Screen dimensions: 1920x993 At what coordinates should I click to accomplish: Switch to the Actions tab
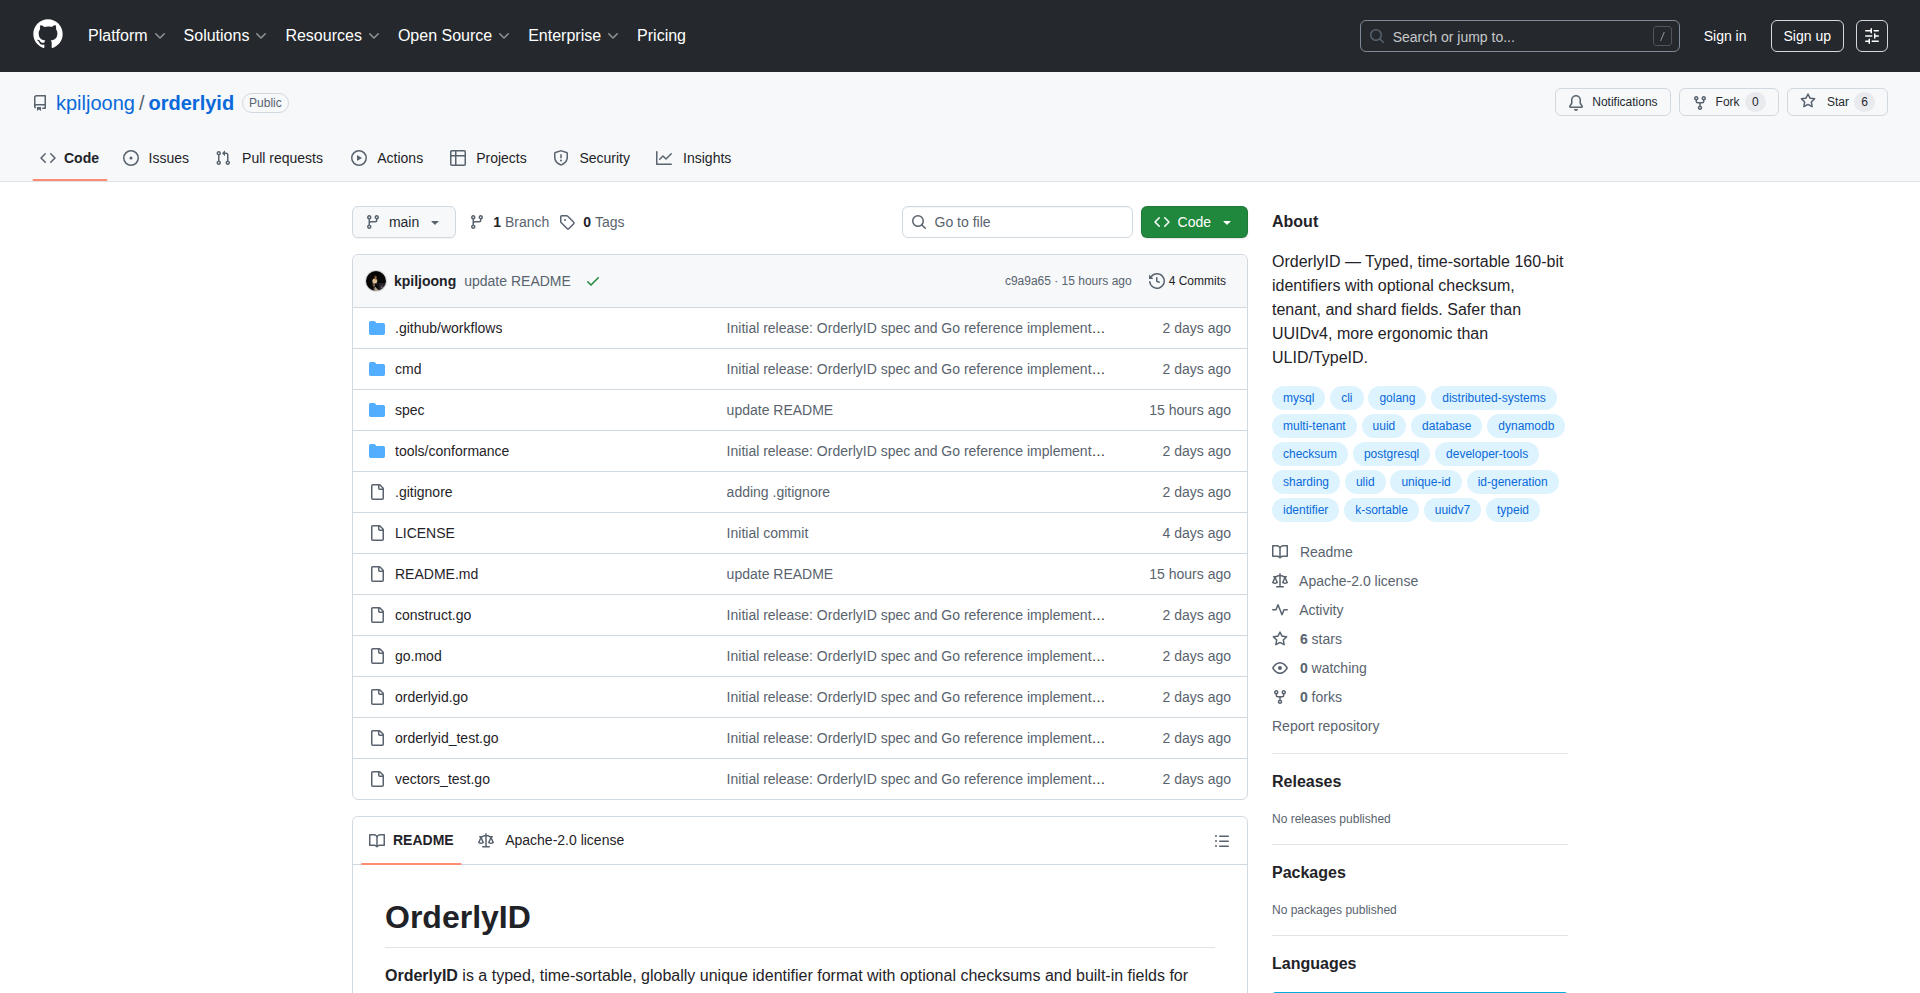(387, 158)
